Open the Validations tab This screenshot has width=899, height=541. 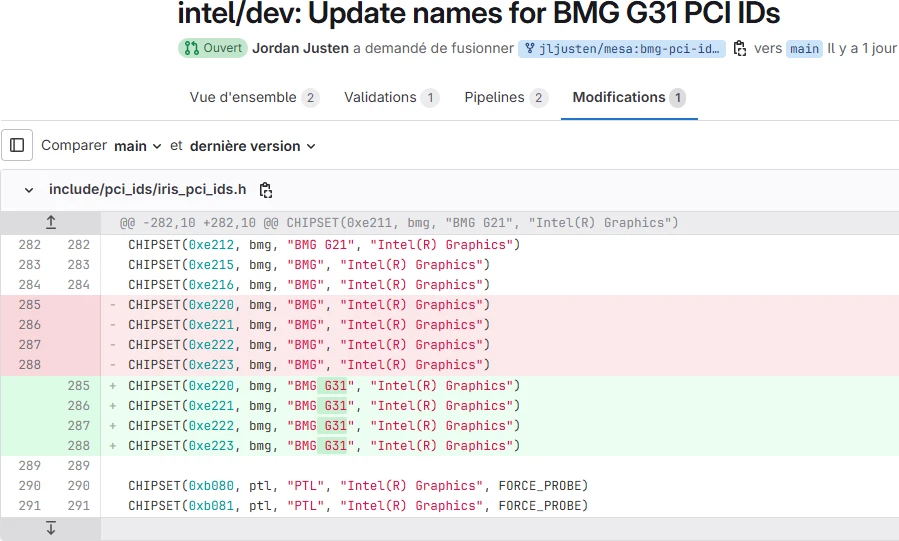(x=391, y=97)
